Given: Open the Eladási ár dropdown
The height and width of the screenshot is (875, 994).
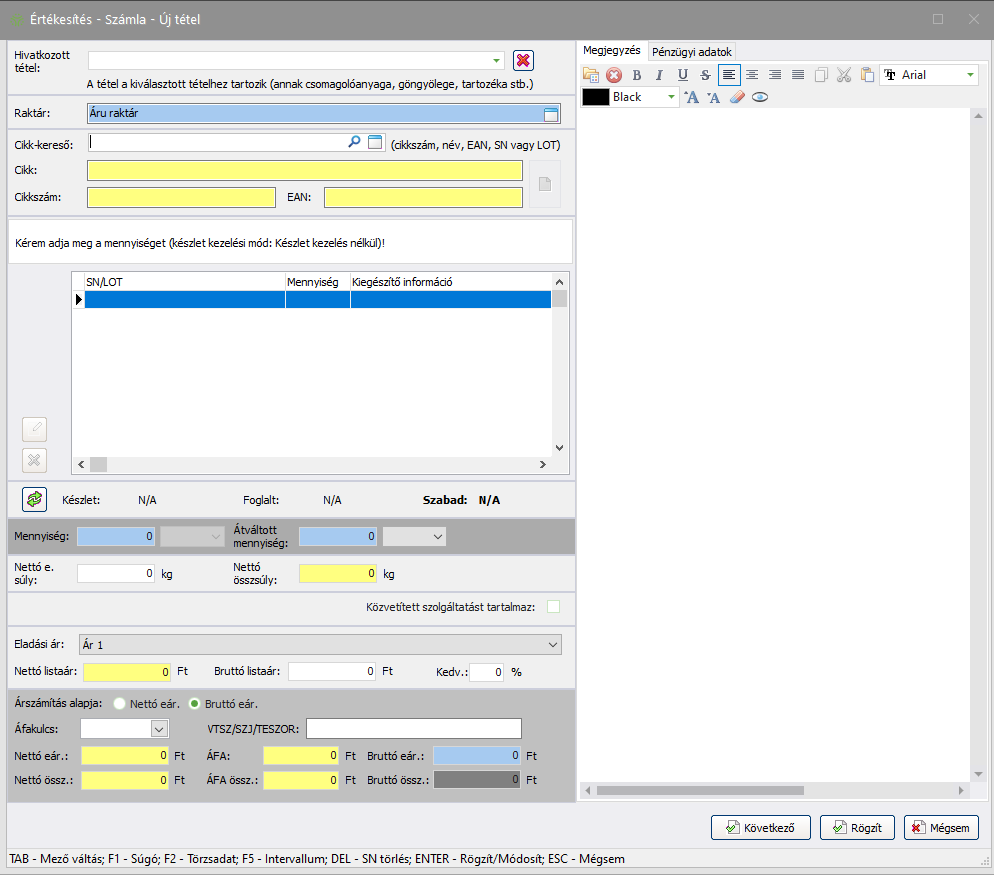Looking at the screenshot, I should (553, 645).
